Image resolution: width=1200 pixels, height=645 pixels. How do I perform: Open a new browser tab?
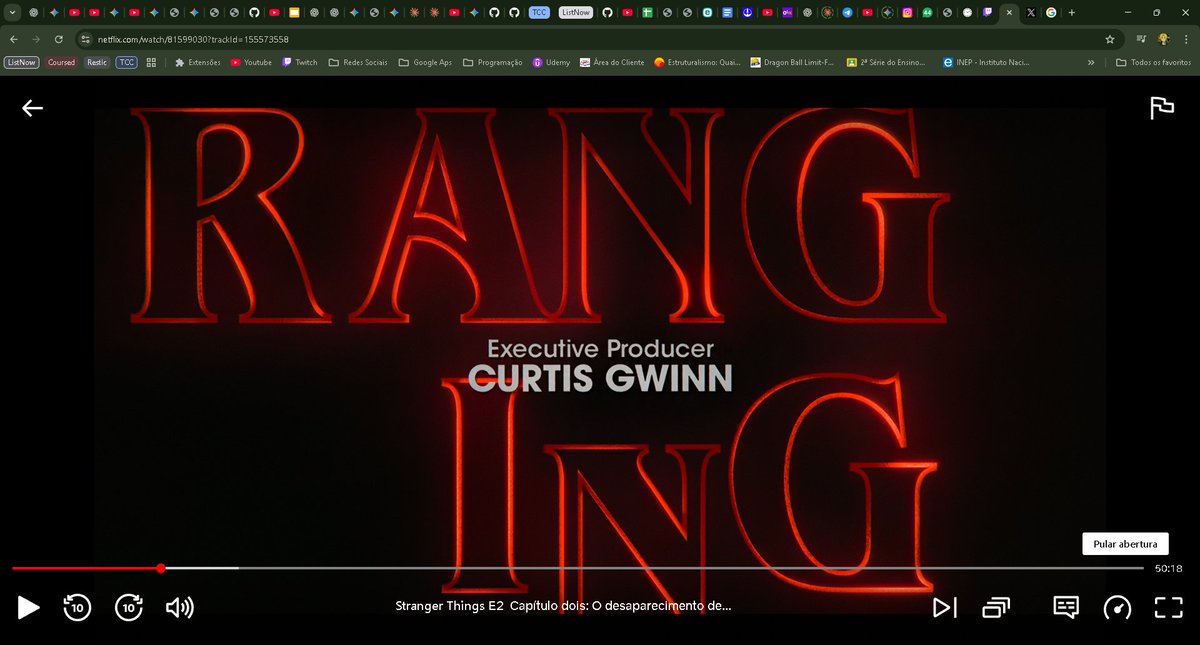pos(1072,12)
